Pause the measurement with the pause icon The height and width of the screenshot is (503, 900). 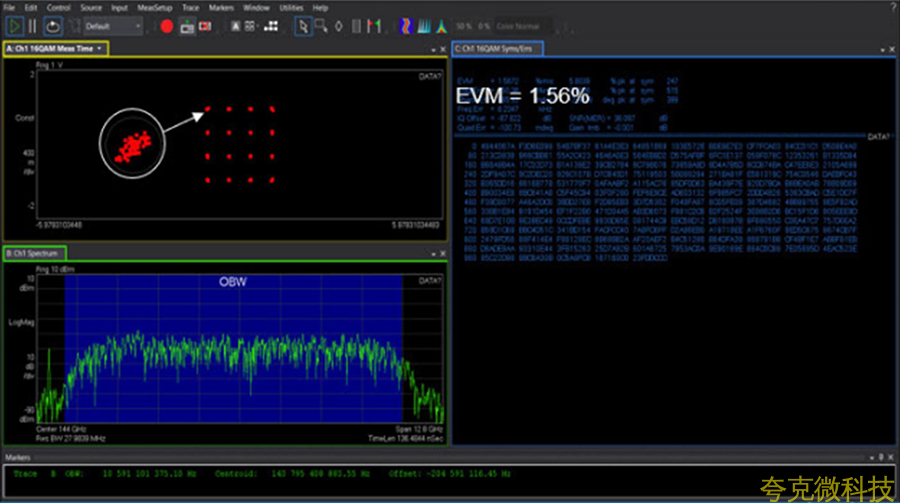tap(32, 26)
